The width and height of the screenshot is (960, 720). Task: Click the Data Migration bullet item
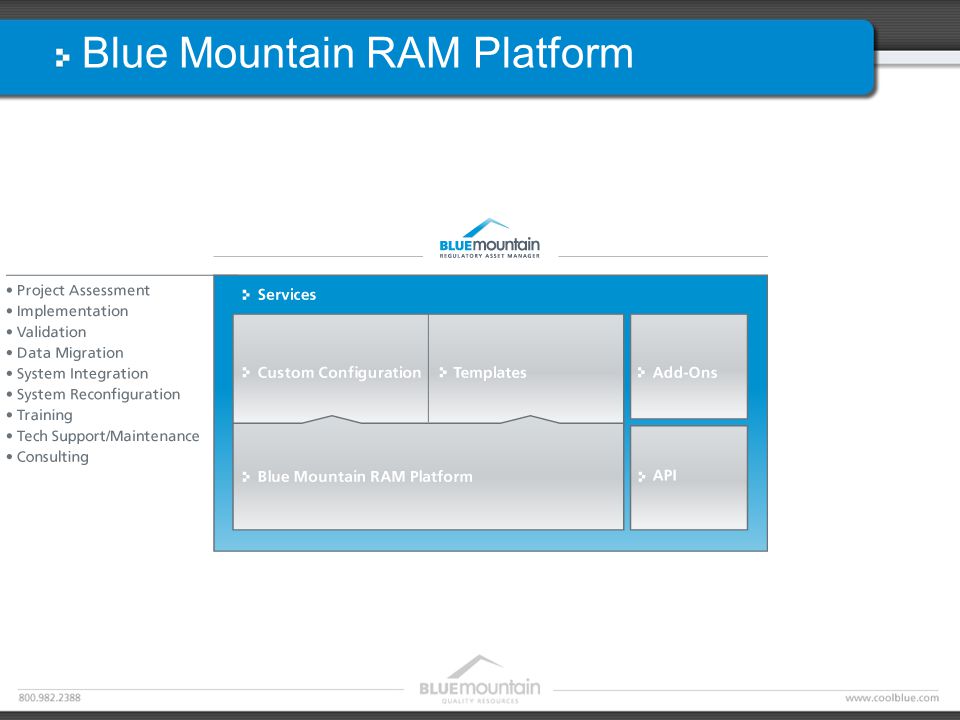coord(65,353)
